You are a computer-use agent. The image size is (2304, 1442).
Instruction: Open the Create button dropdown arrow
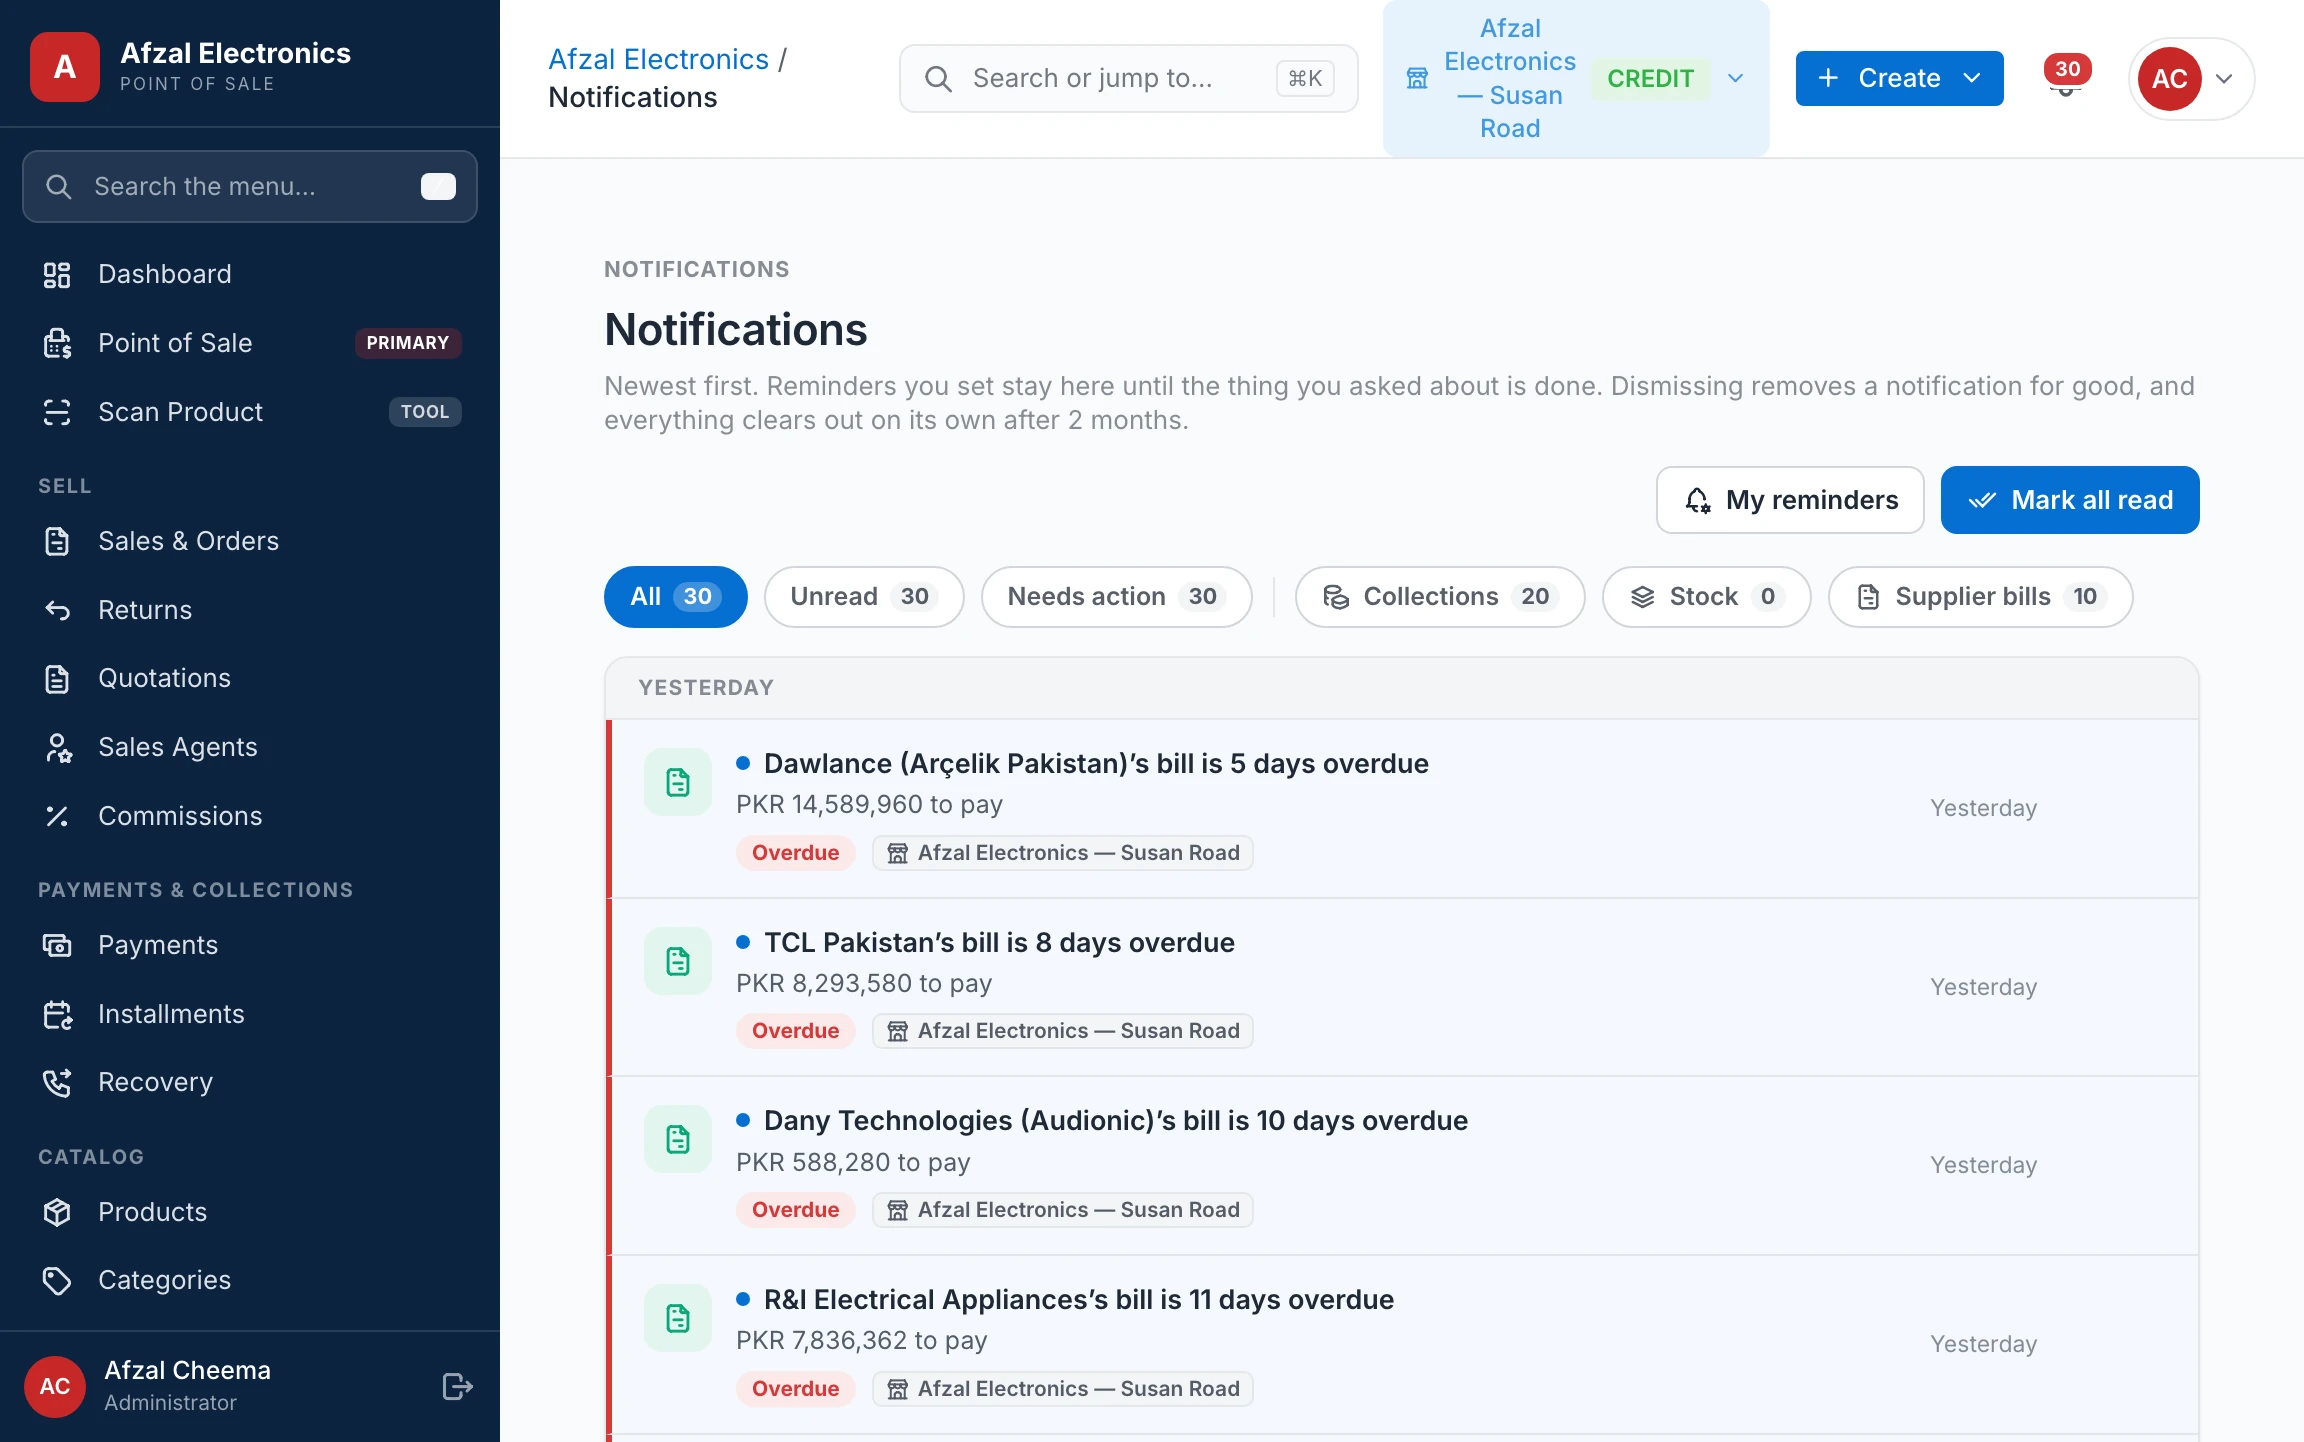(x=1972, y=78)
